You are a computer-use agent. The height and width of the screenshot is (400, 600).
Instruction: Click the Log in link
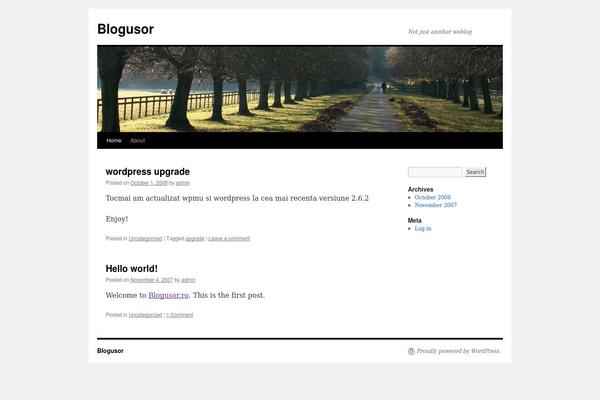point(423,229)
